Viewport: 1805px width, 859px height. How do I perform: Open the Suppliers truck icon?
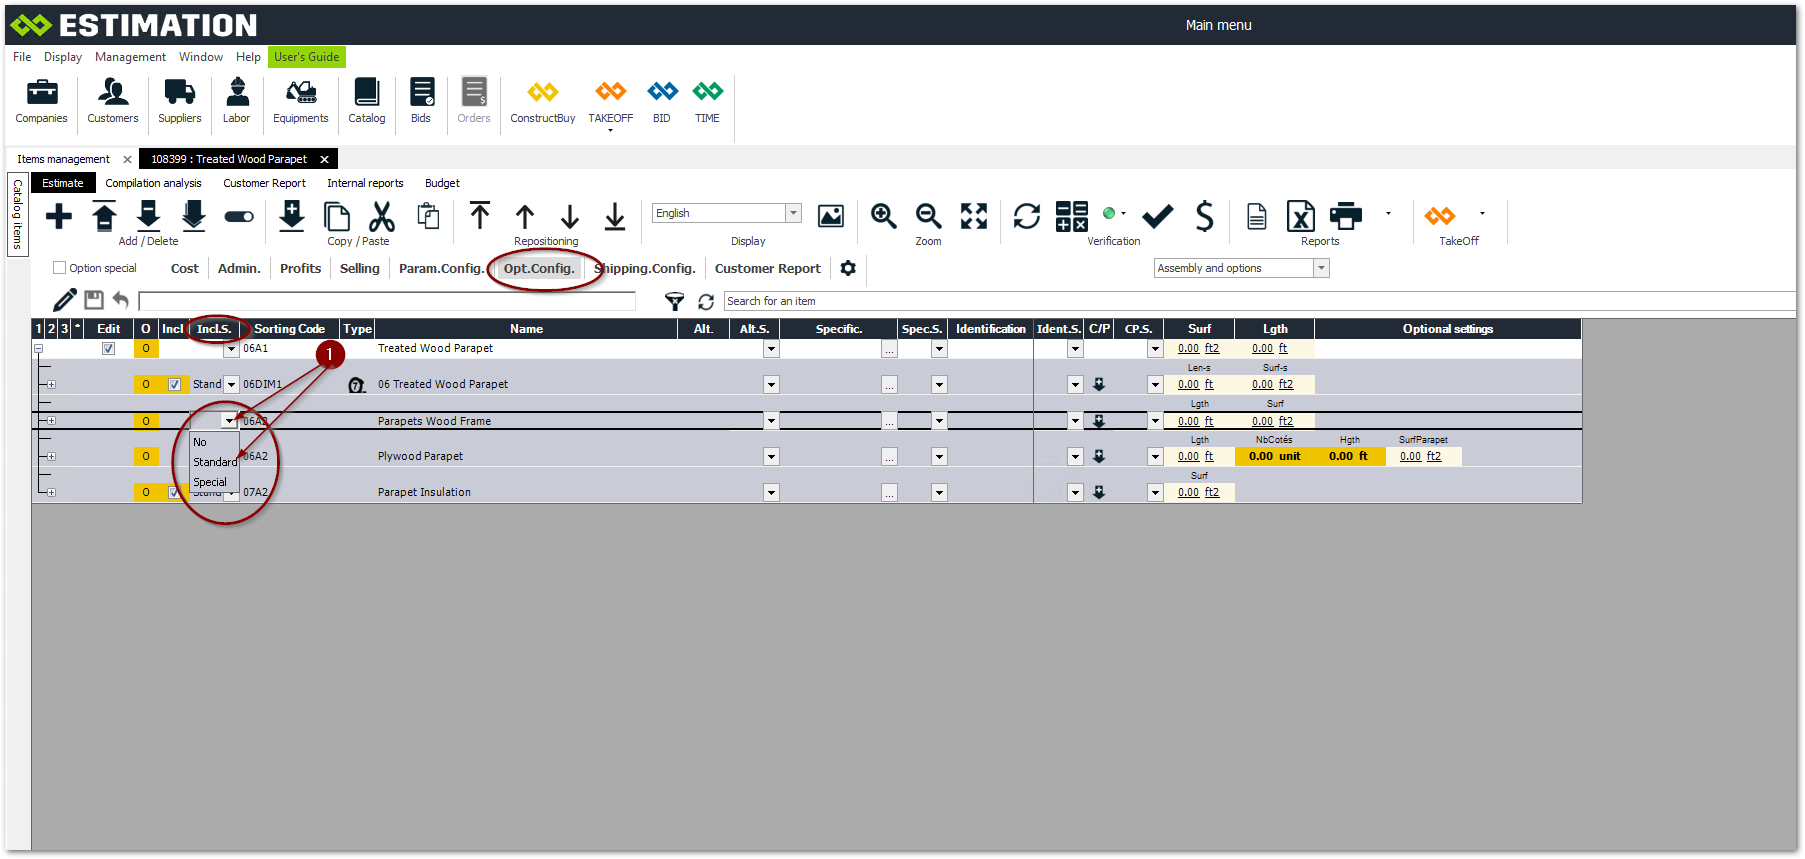[x=179, y=93]
